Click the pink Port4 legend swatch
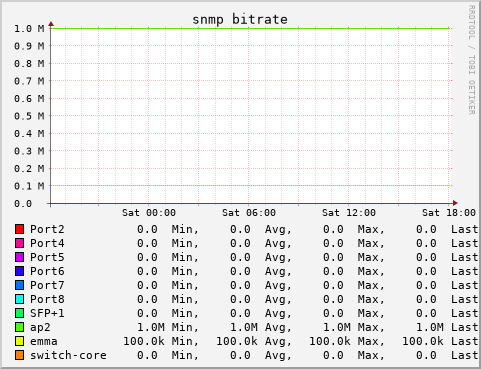 coord(19,243)
